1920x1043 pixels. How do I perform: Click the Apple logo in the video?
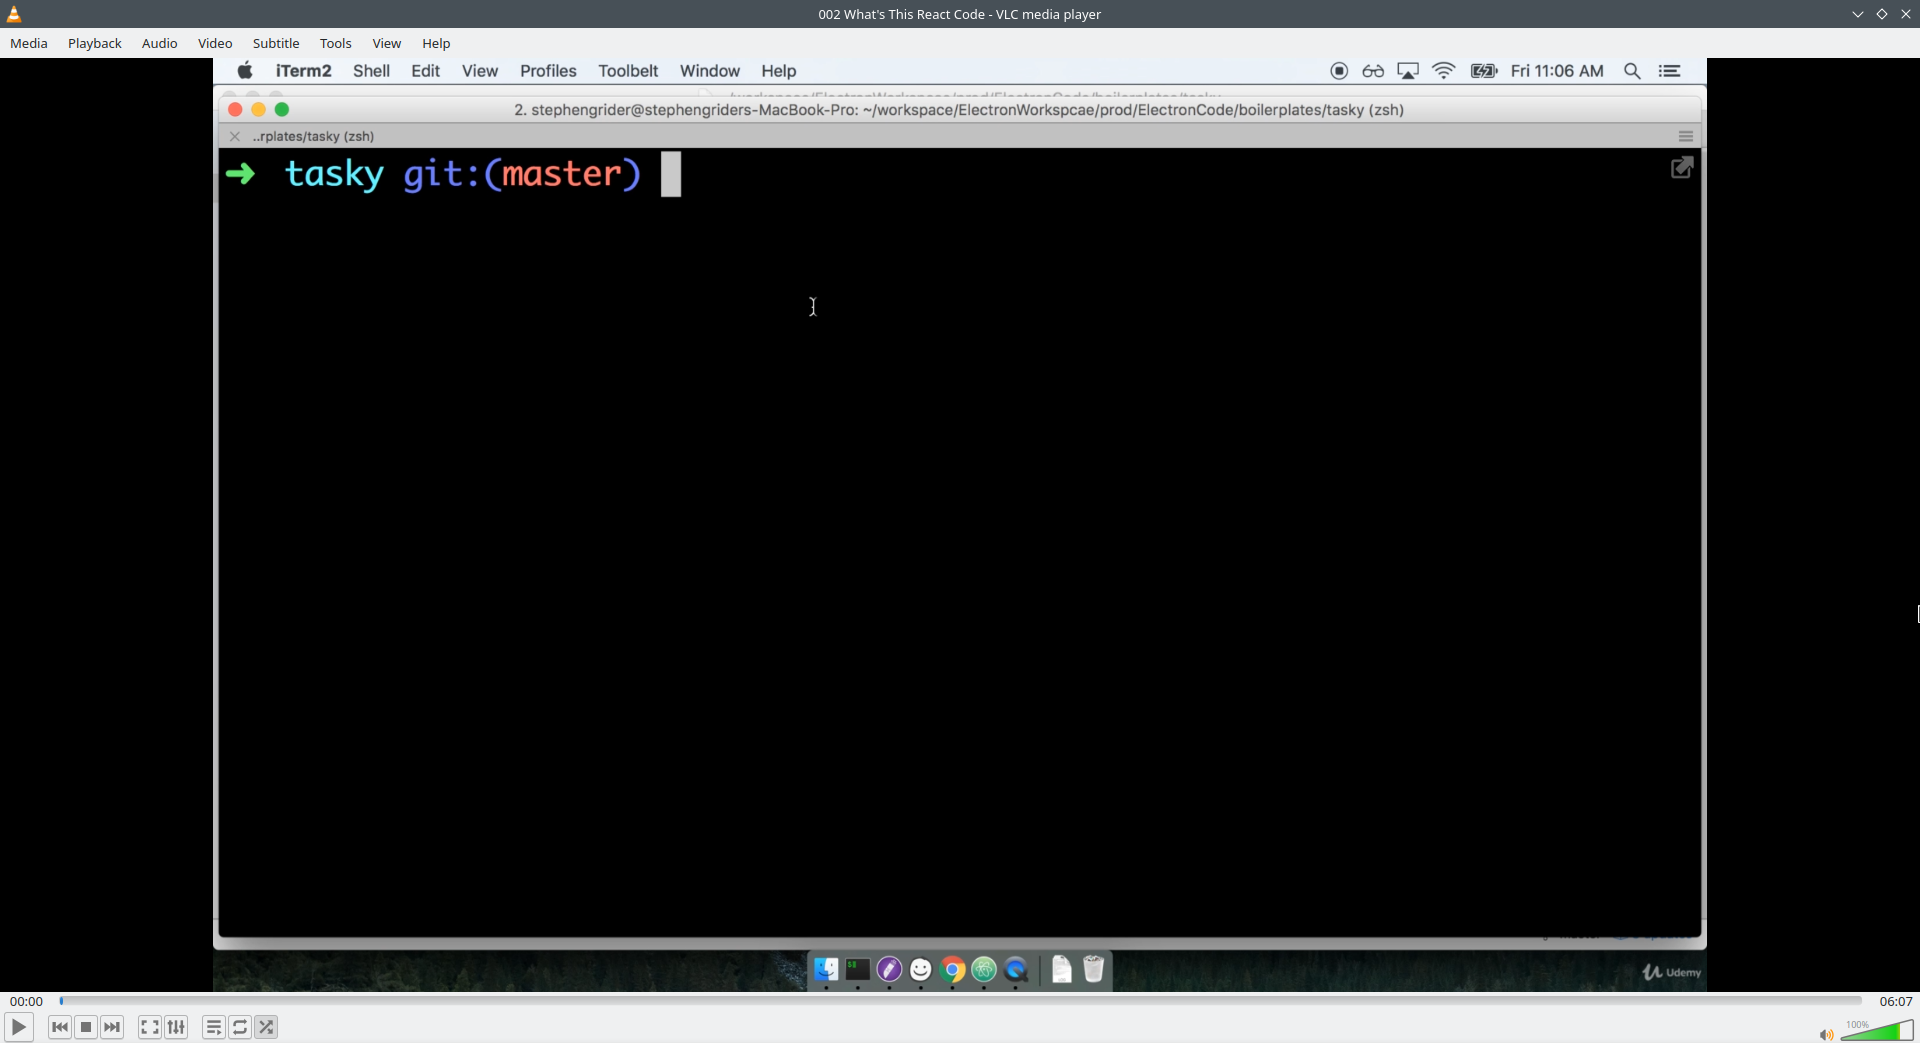pos(245,70)
